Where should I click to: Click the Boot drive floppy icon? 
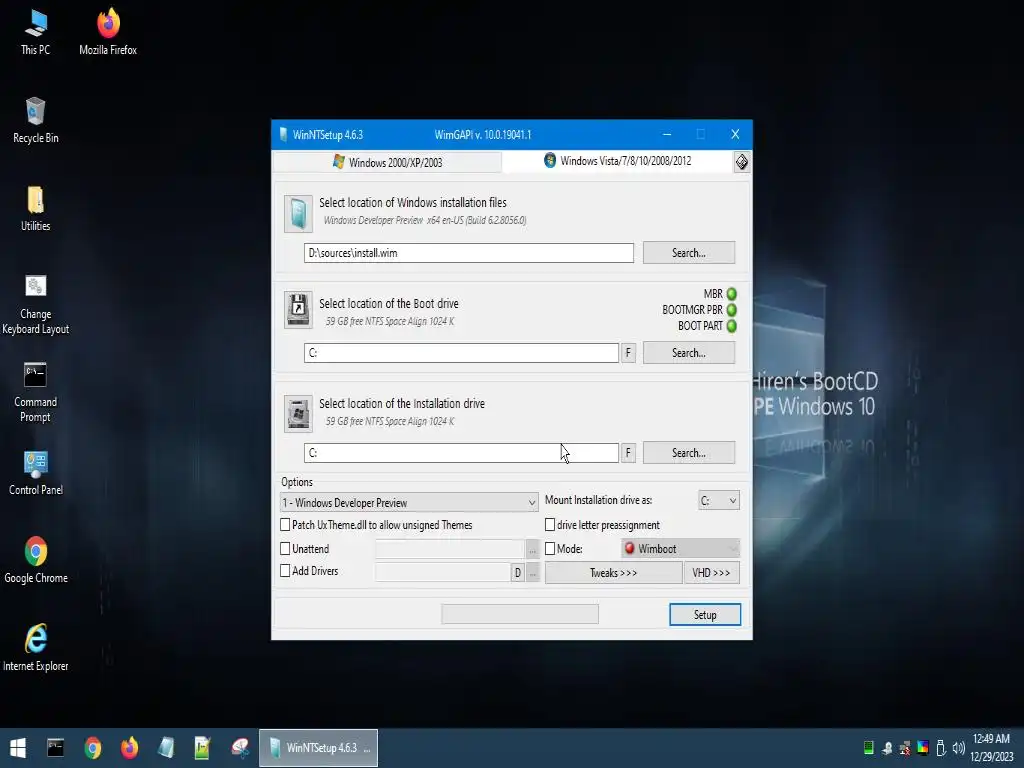pos(298,310)
